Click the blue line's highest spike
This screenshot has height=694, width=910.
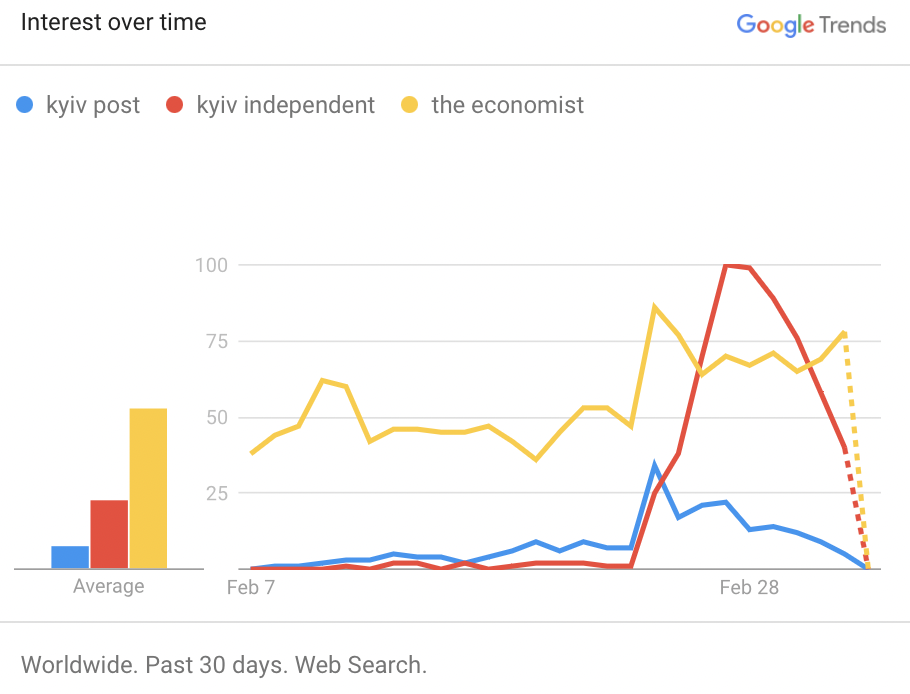pyautogui.click(x=655, y=465)
